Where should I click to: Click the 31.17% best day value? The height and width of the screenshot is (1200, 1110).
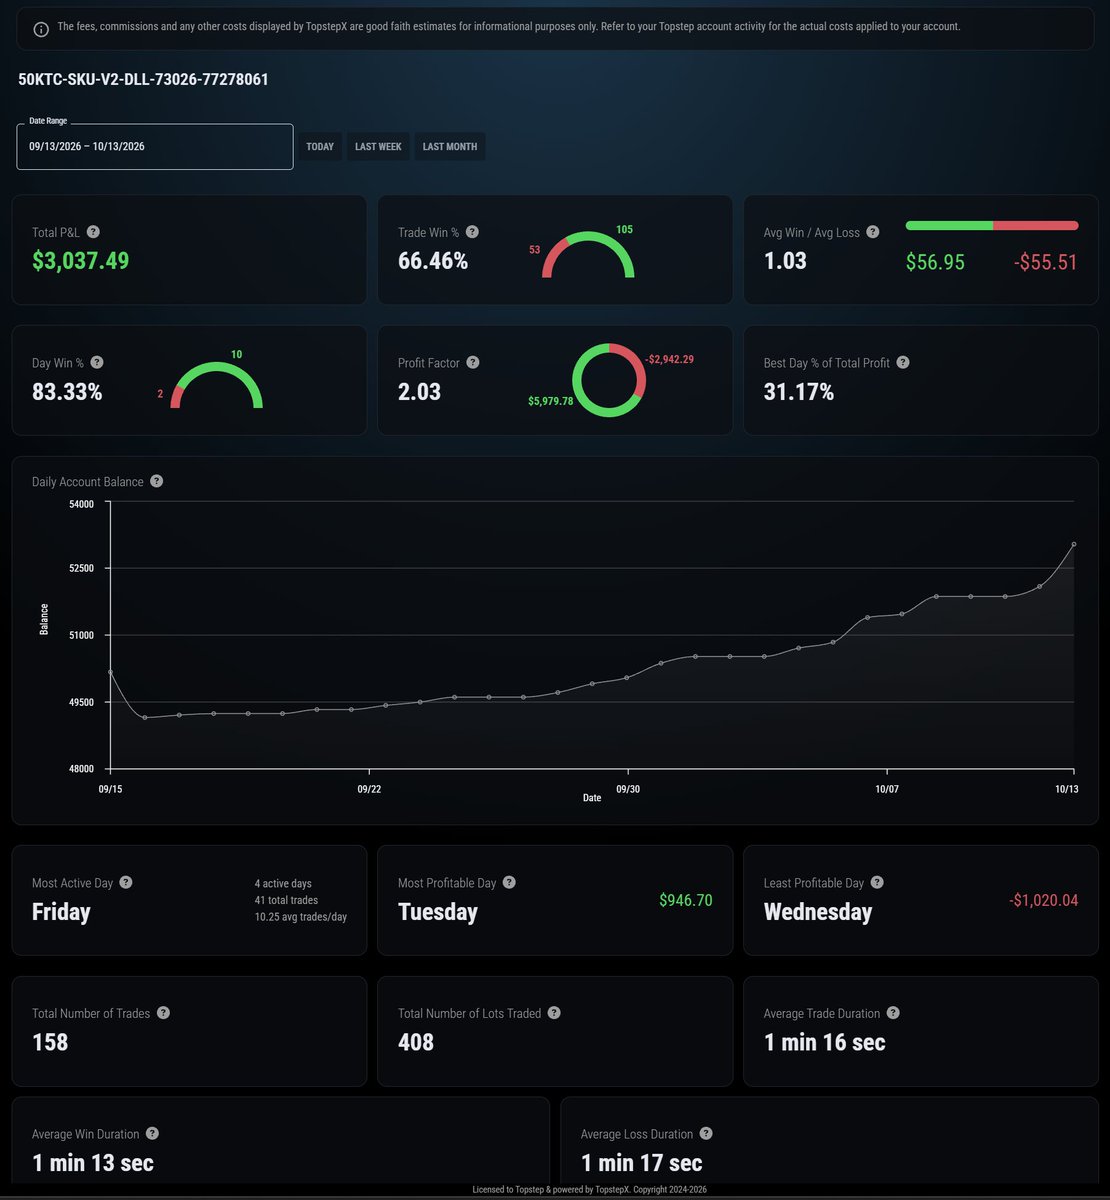tap(799, 392)
